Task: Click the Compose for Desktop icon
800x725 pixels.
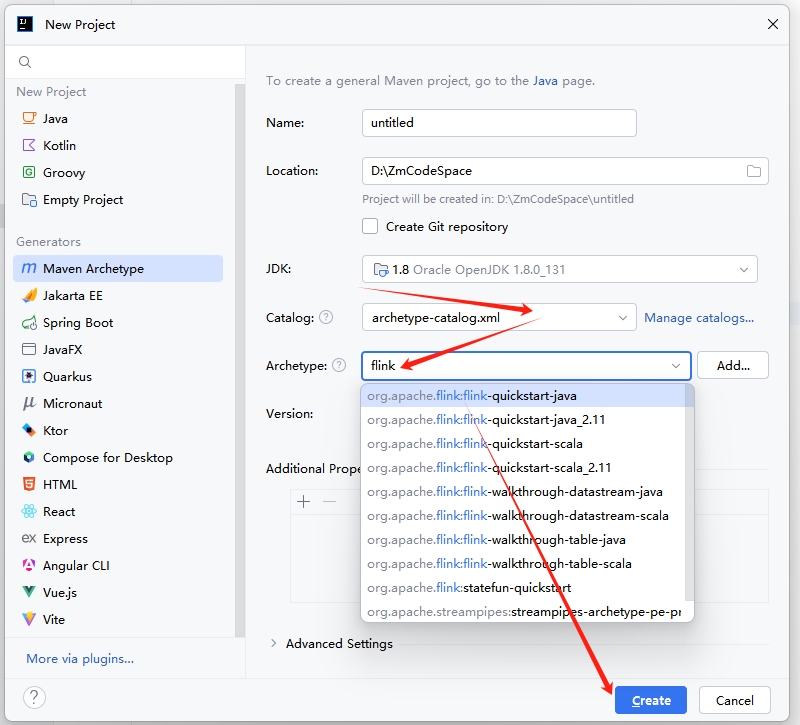Action: point(29,458)
